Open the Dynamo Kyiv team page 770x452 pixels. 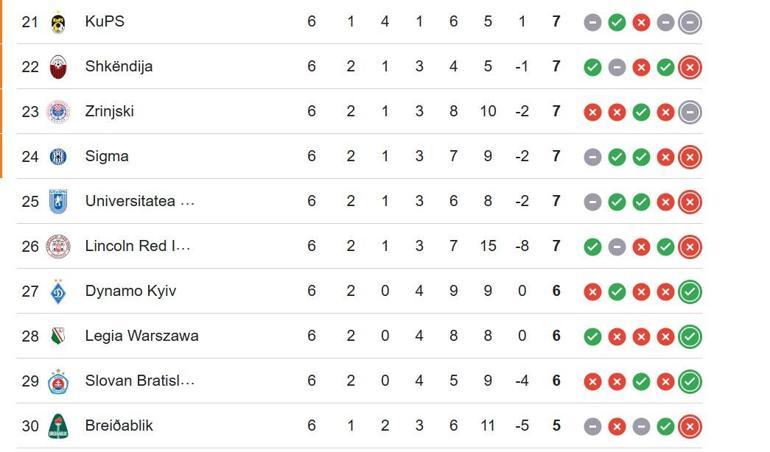(x=130, y=291)
